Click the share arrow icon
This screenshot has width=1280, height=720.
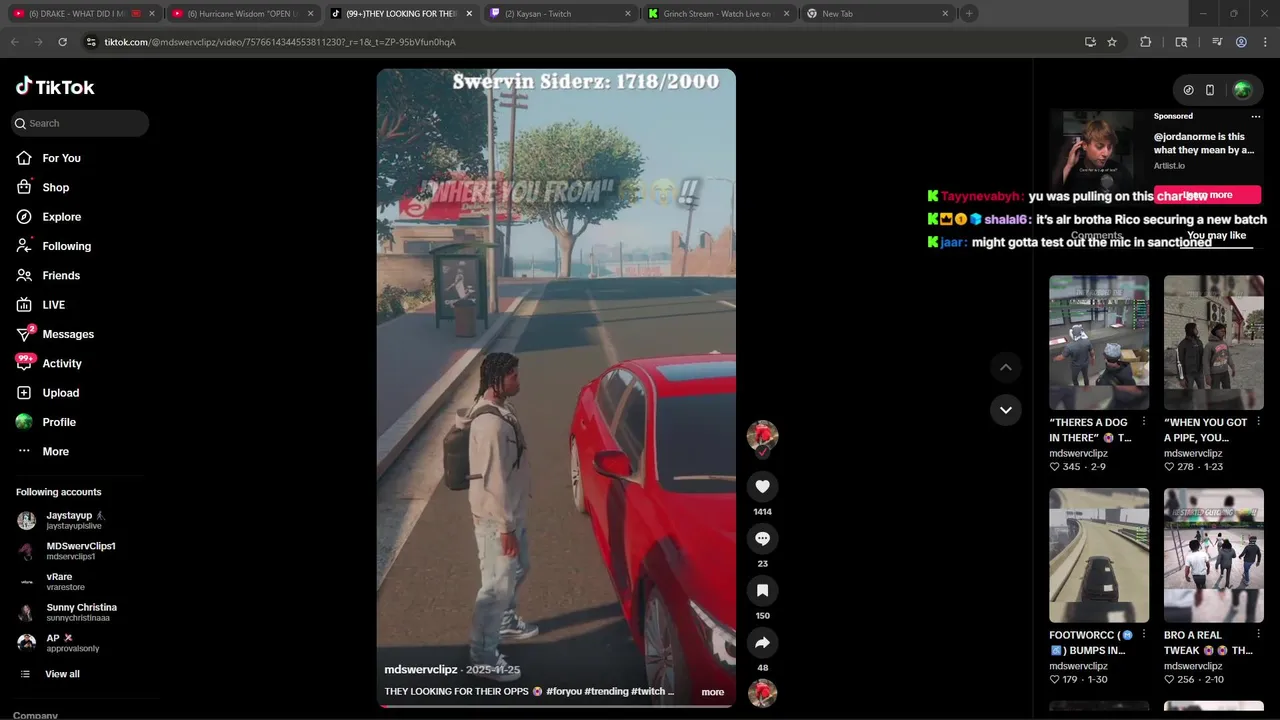(762, 642)
